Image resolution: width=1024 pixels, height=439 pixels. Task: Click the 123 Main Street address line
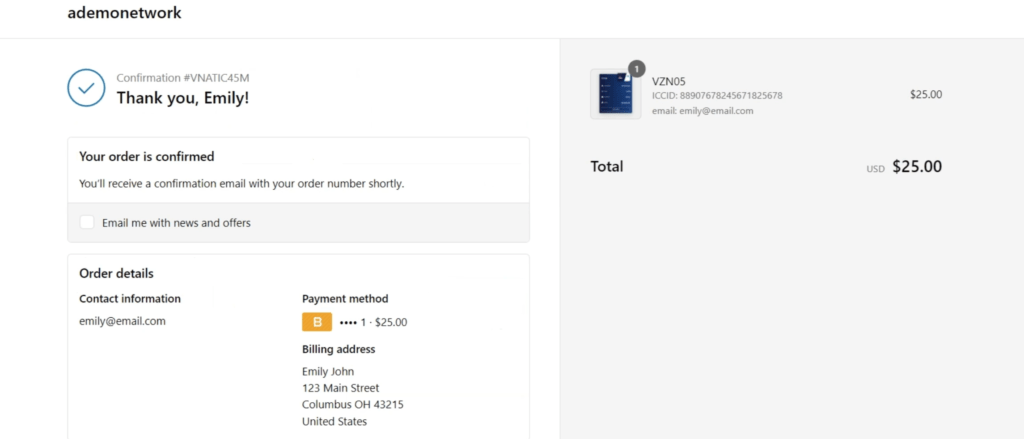click(x=340, y=388)
